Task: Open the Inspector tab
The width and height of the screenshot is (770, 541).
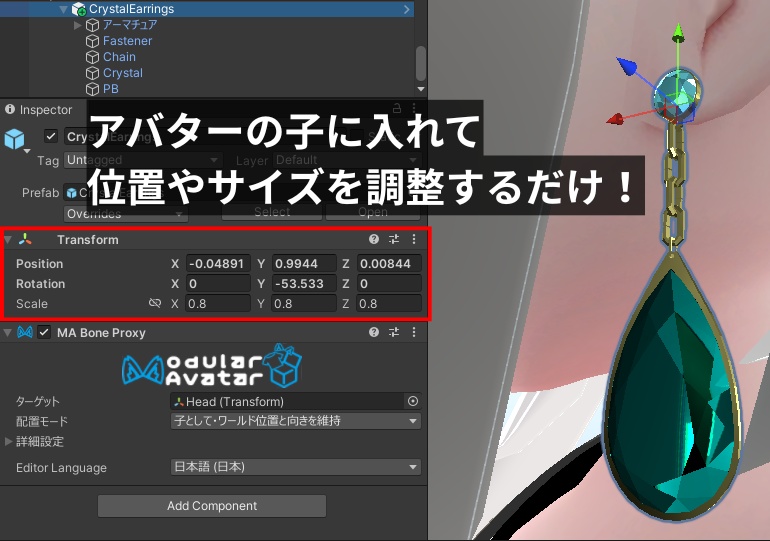Action: click(x=39, y=109)
